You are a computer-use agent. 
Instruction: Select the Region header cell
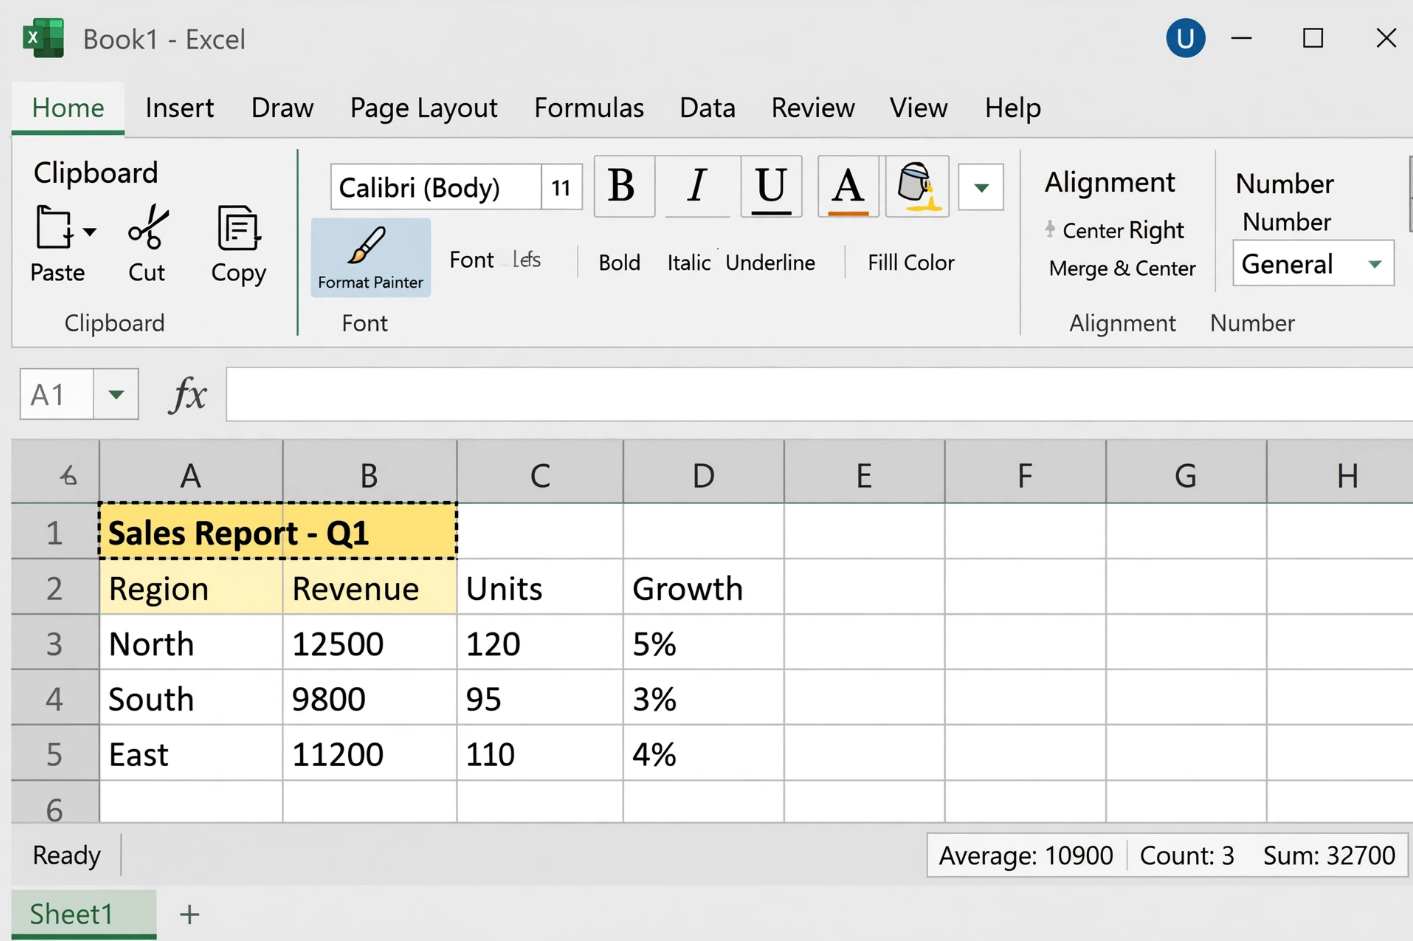click(x=191, y=587)
